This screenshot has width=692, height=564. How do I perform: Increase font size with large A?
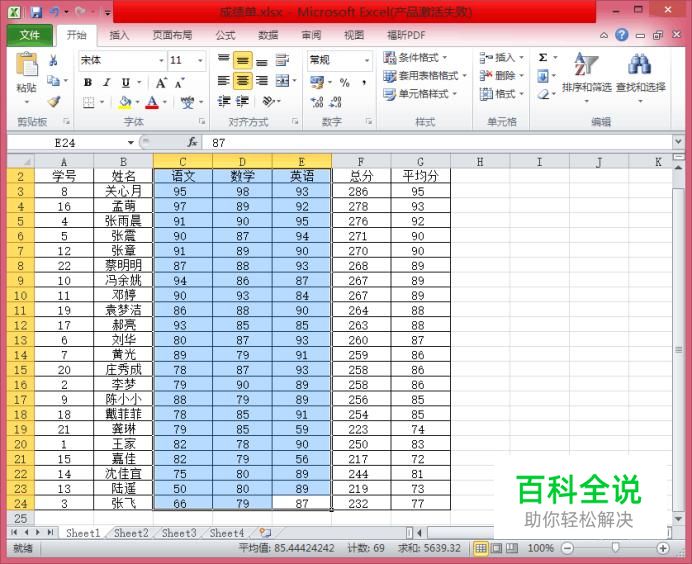click(161, 82)
